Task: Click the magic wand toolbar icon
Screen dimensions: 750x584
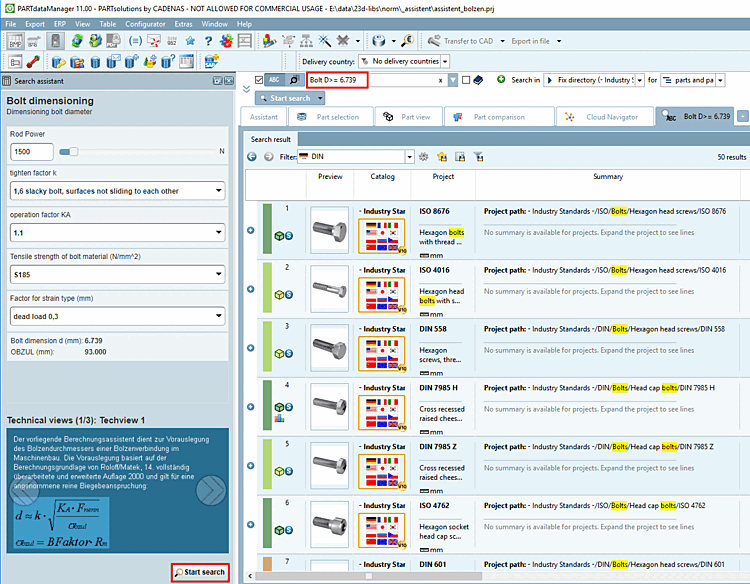Action: click(325, 41)
